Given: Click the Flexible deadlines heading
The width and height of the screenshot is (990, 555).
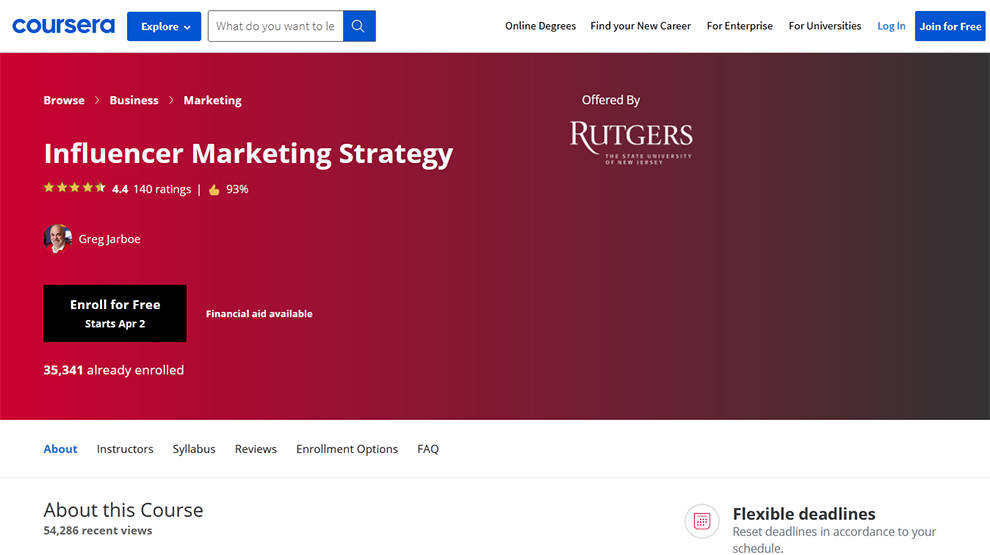Looking at the screenshot, I should [804, 513].
